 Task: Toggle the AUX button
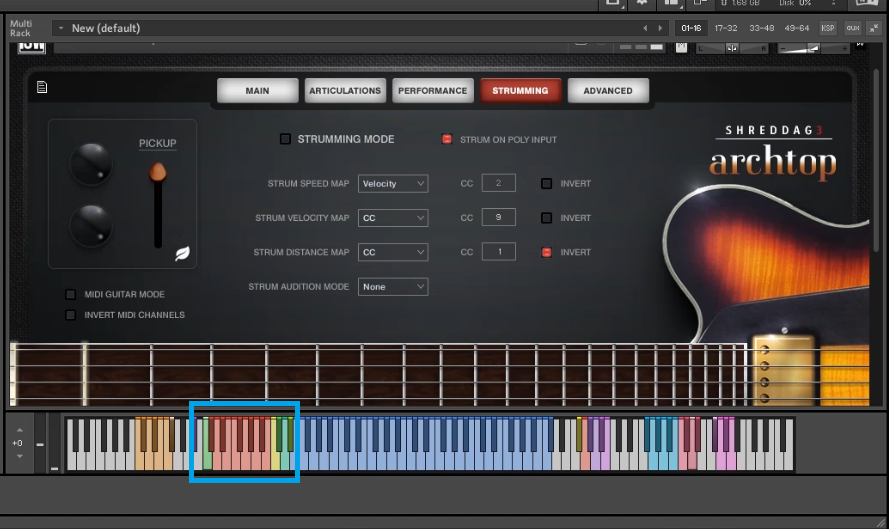click(853, 28)
